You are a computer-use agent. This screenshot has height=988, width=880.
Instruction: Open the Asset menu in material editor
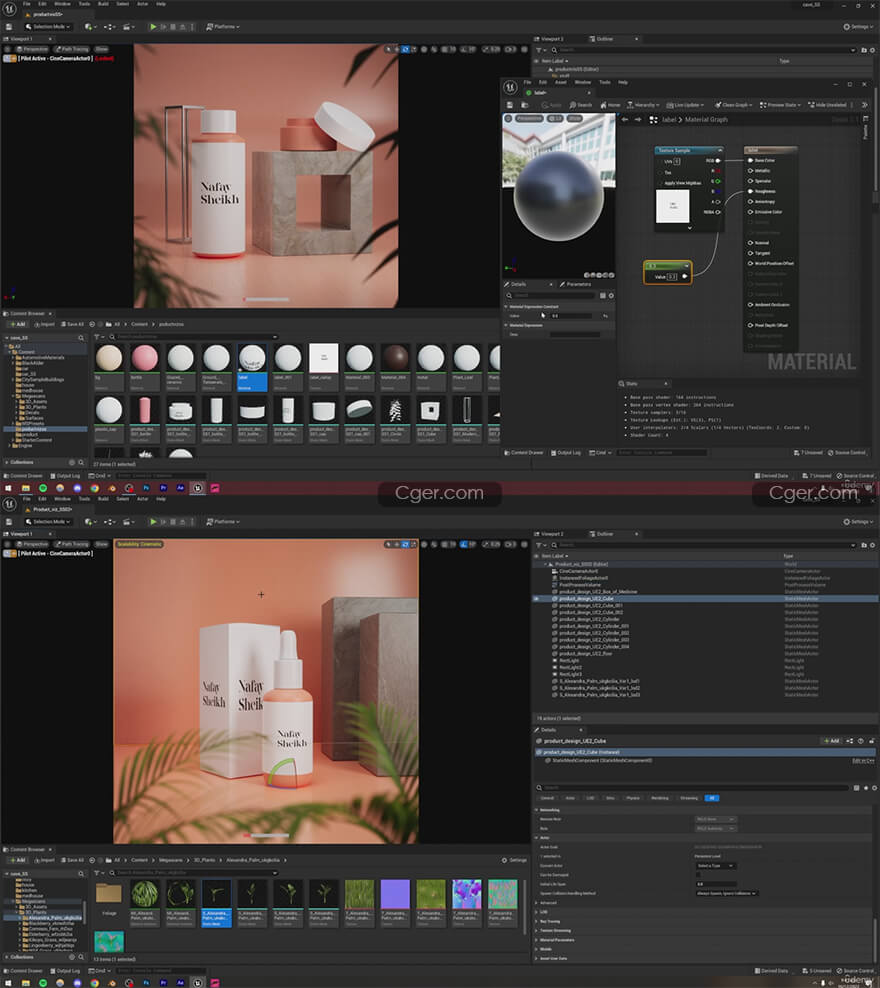pos(561,82)
